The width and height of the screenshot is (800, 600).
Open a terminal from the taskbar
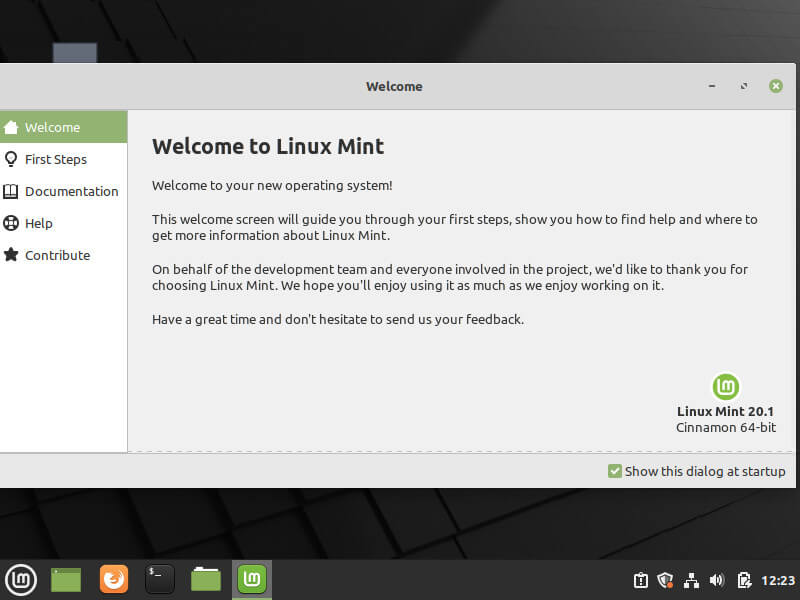pyautogui.click(x=159, y=579)
